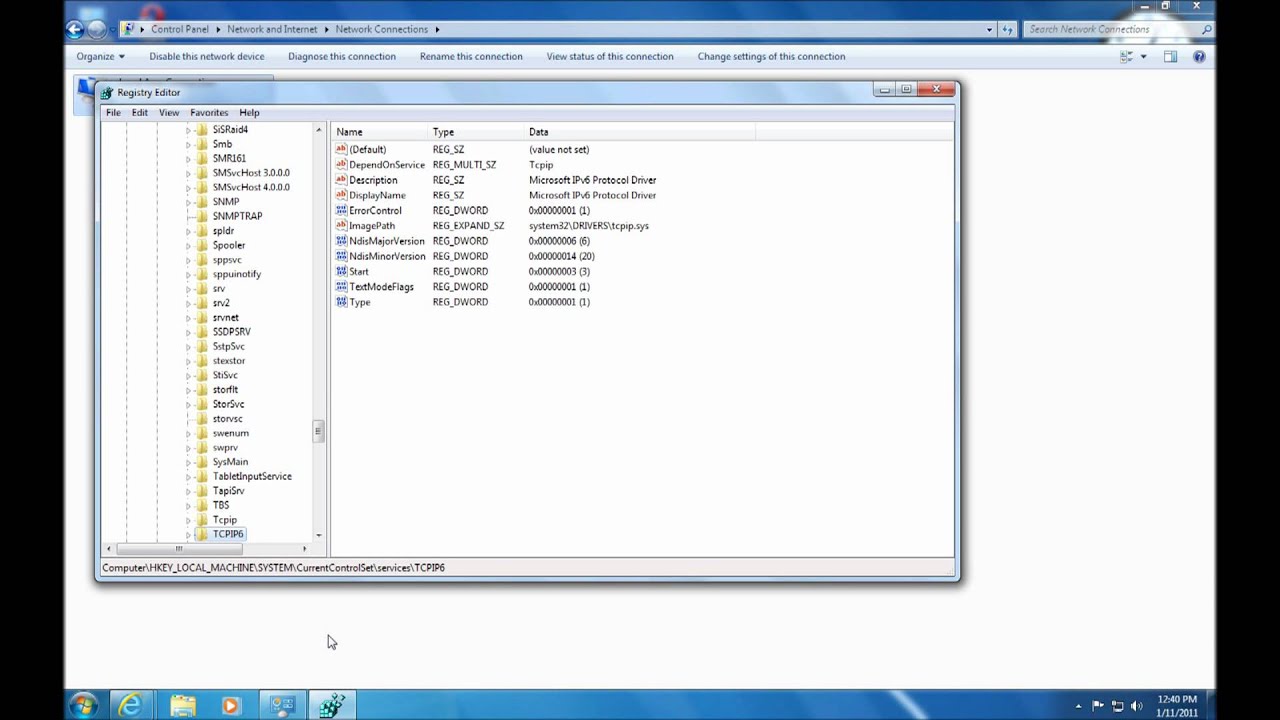Toggle the preview pane icon
This screenshot has height=720, width=1280.
pos(1170,56)
